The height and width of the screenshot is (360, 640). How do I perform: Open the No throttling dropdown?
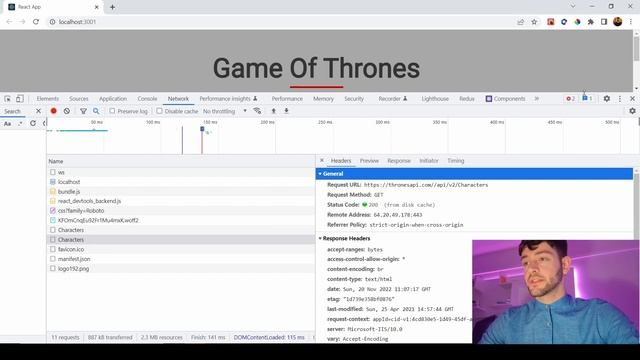tap(225, 111)
